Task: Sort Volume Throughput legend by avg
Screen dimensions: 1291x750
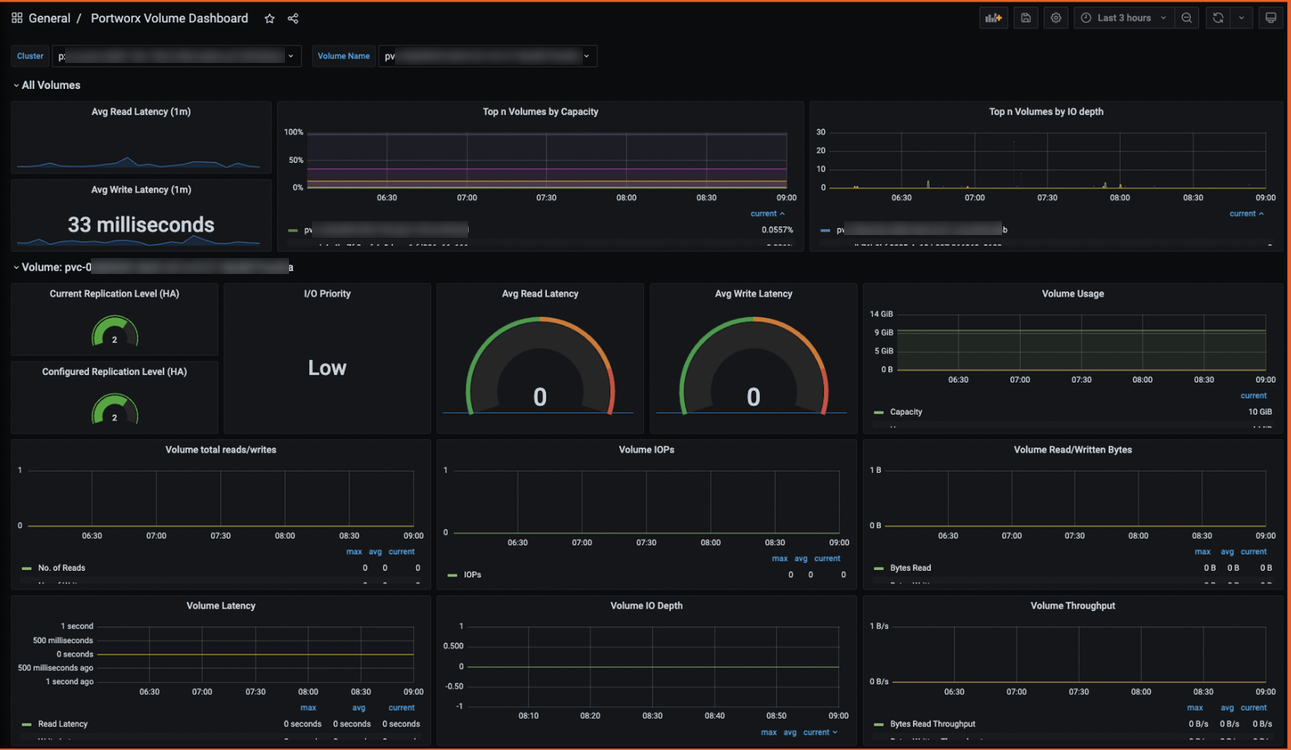Action: click(x=1227, y=708)
